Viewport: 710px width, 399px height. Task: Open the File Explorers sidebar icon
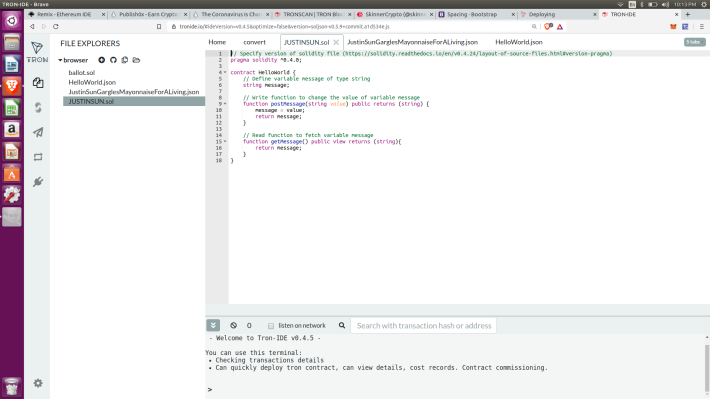click(x=38, y=82)
